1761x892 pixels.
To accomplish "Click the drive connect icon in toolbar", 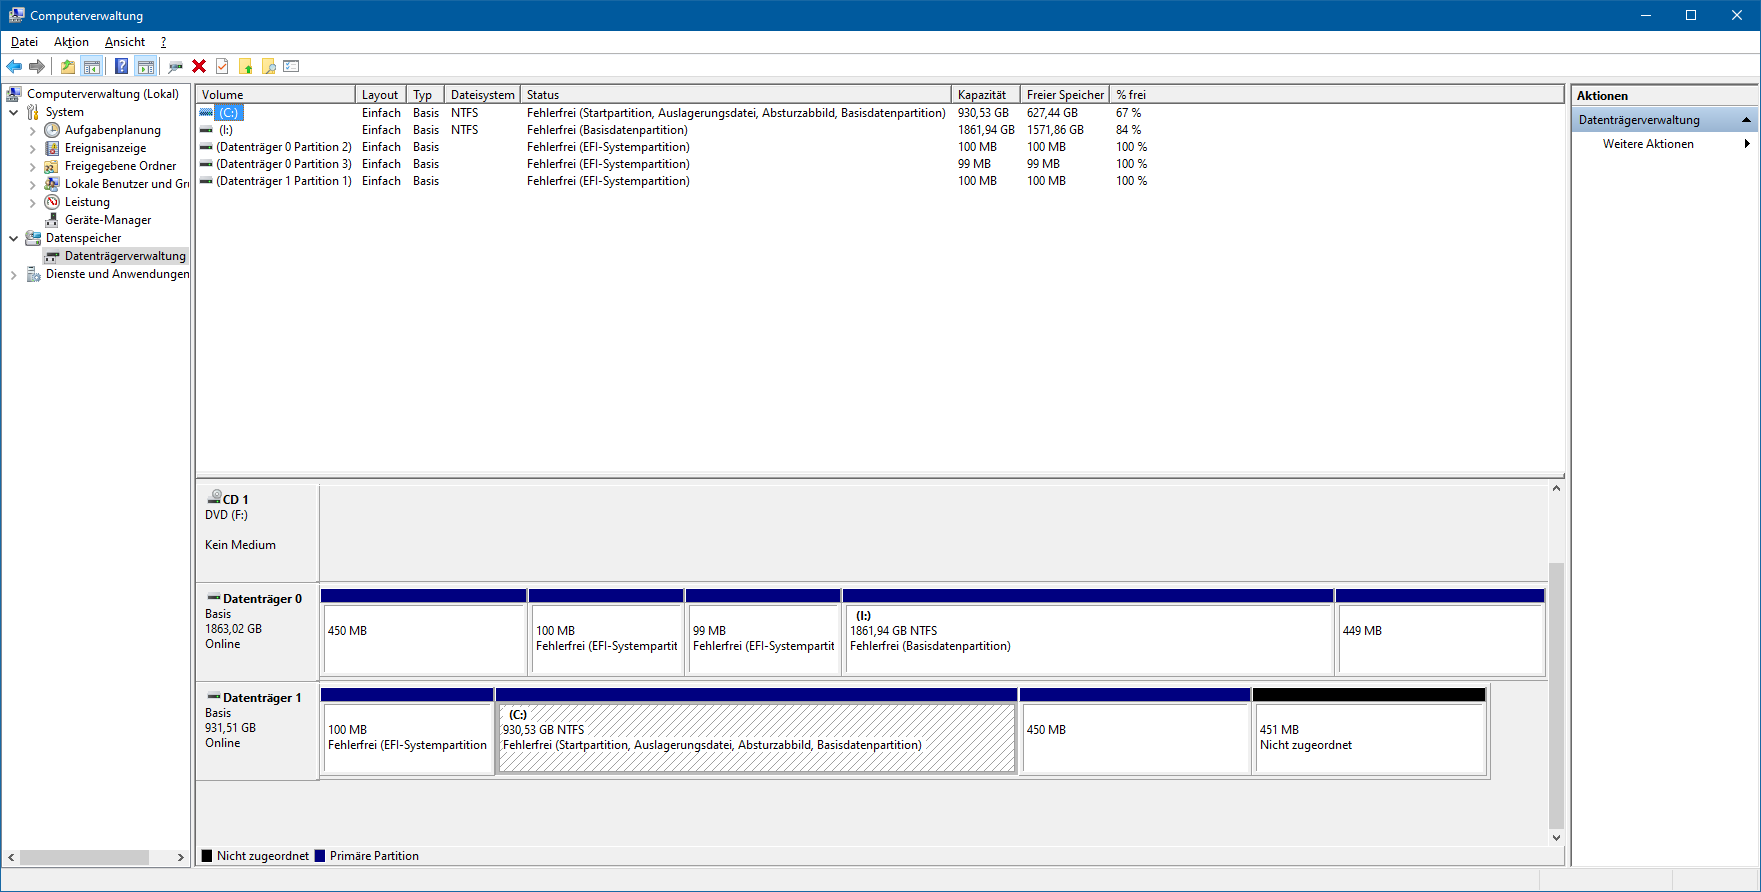I will [175, 66].
